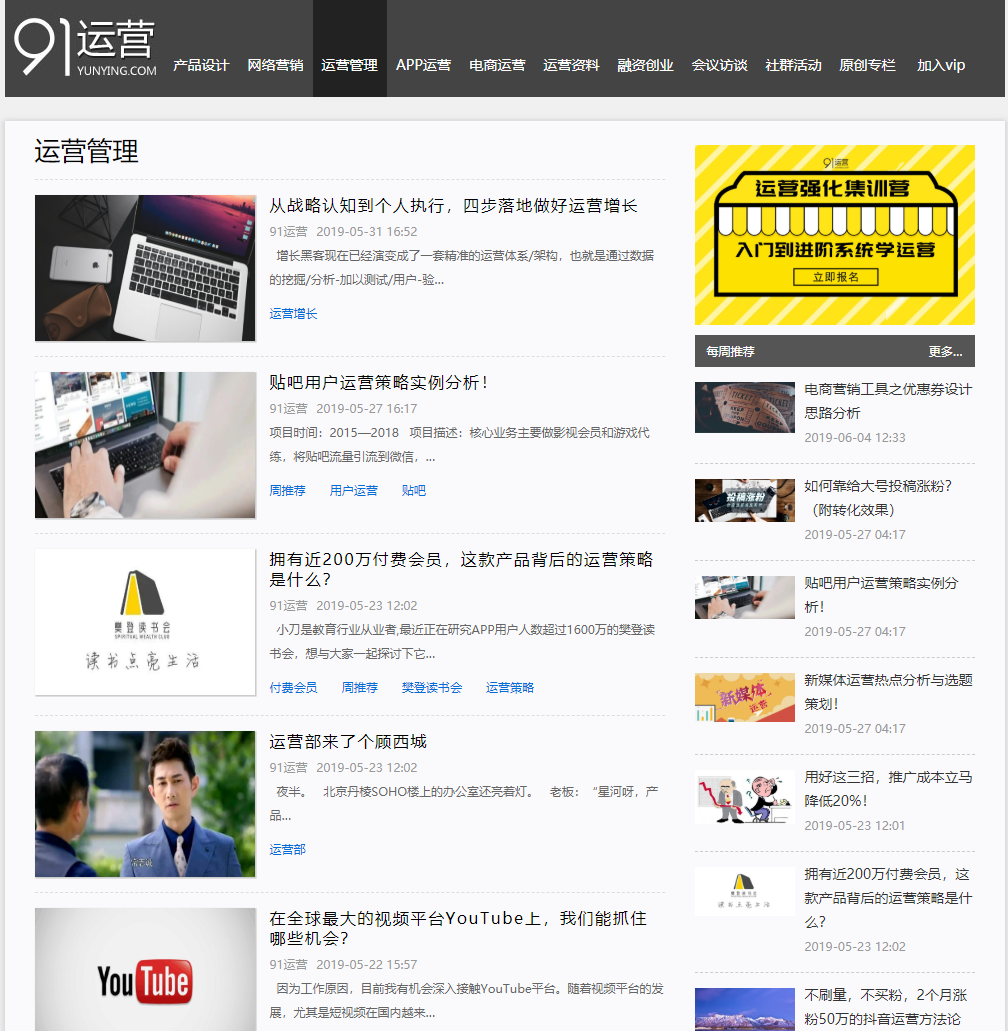Open the cartoon chart sidebar thumbnail
1008x1031 pixels.
pyautogui.click(x=744, y=797)
